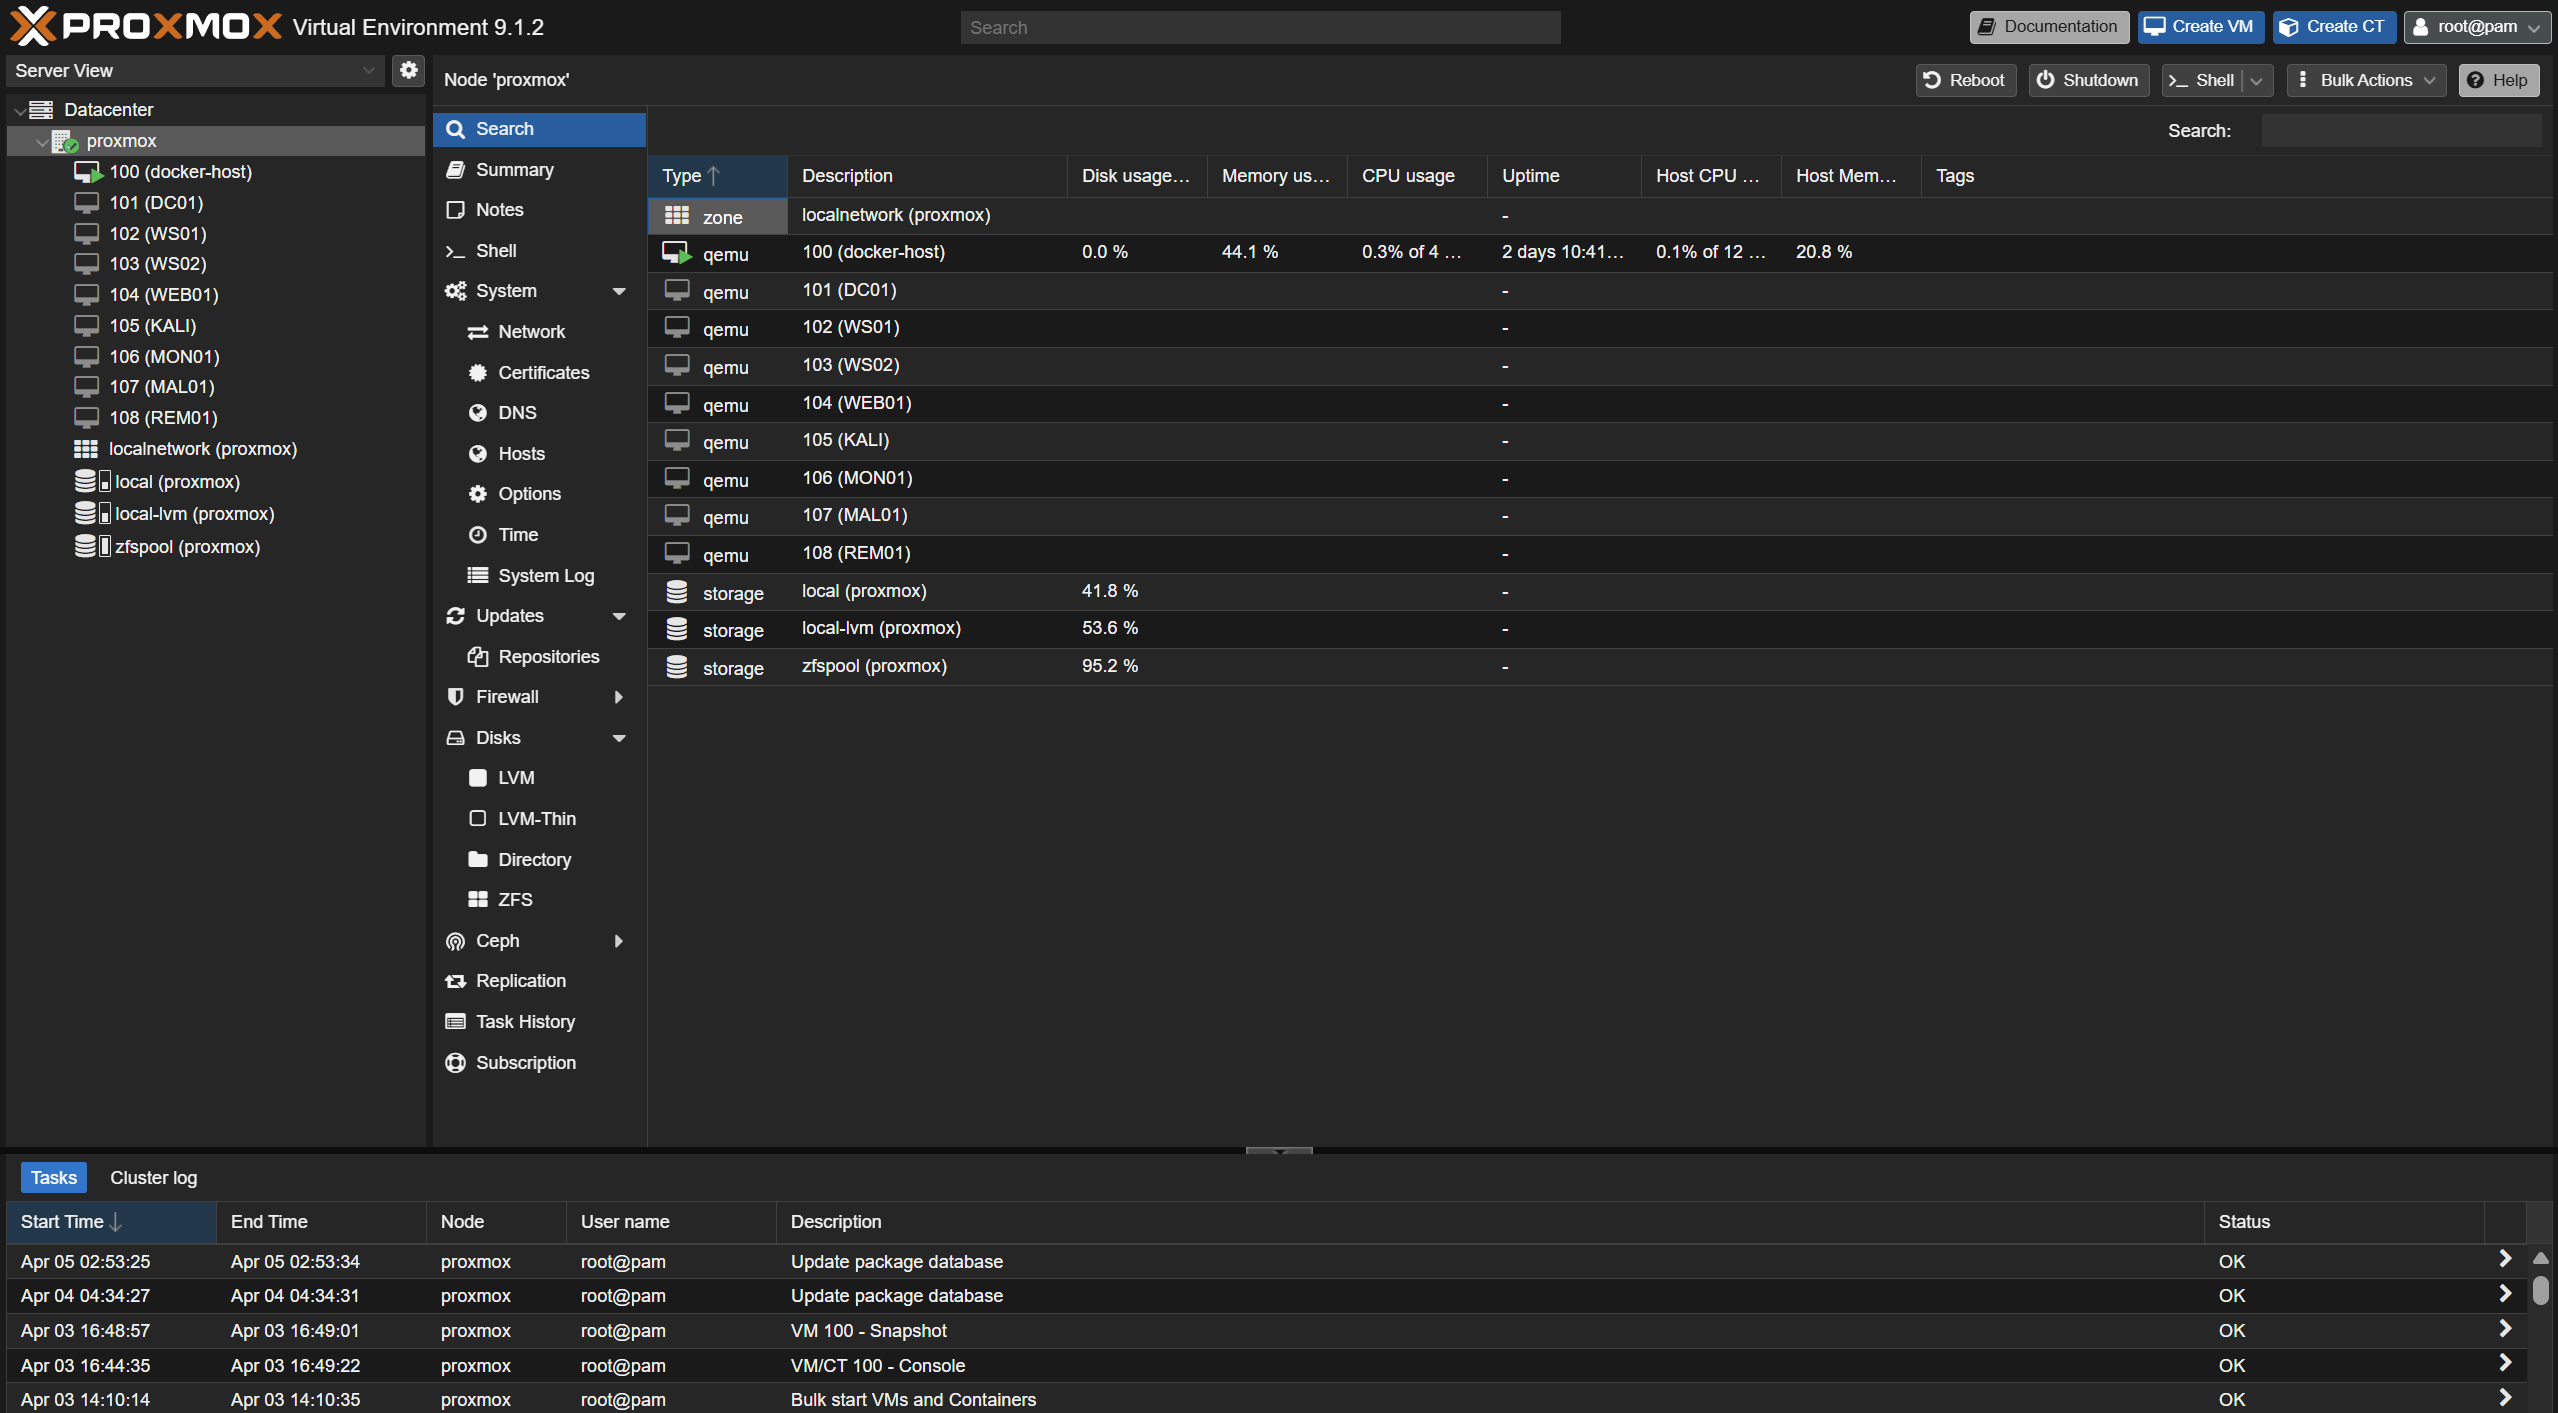Select the Tasks tab
This screenshot has width=2558, height=1413.
pyautogui.click(x=53, y=1177)
